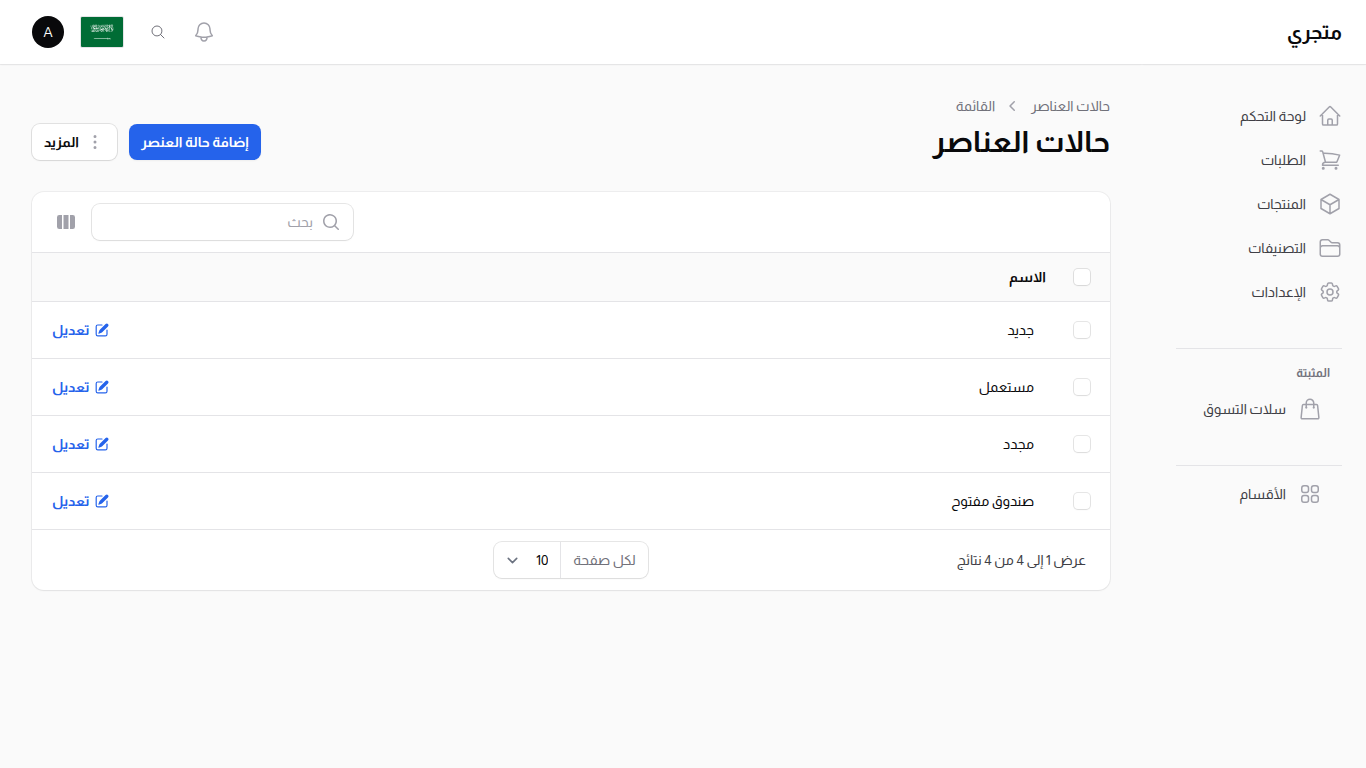Open the Saudi flag language selector
Image resolution: width=1366 pixels, height=768 pixels.
coord(101,31)
